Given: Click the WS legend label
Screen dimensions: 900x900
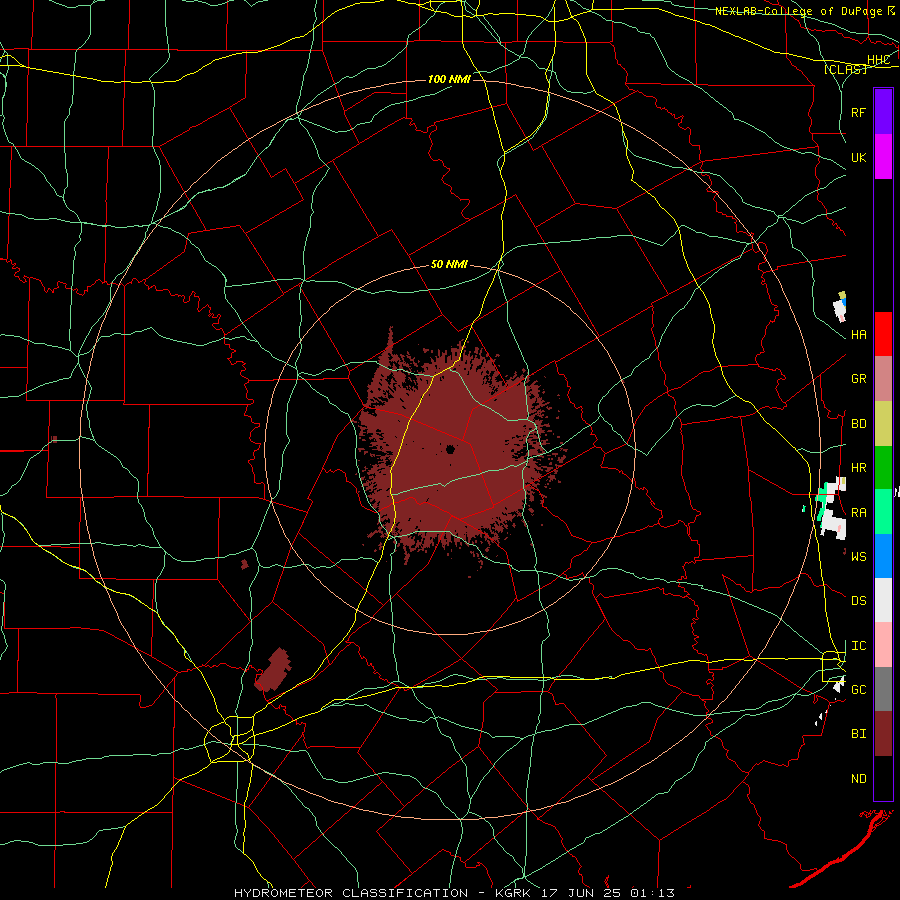Looking at the screenshot, I should point(858,557).
